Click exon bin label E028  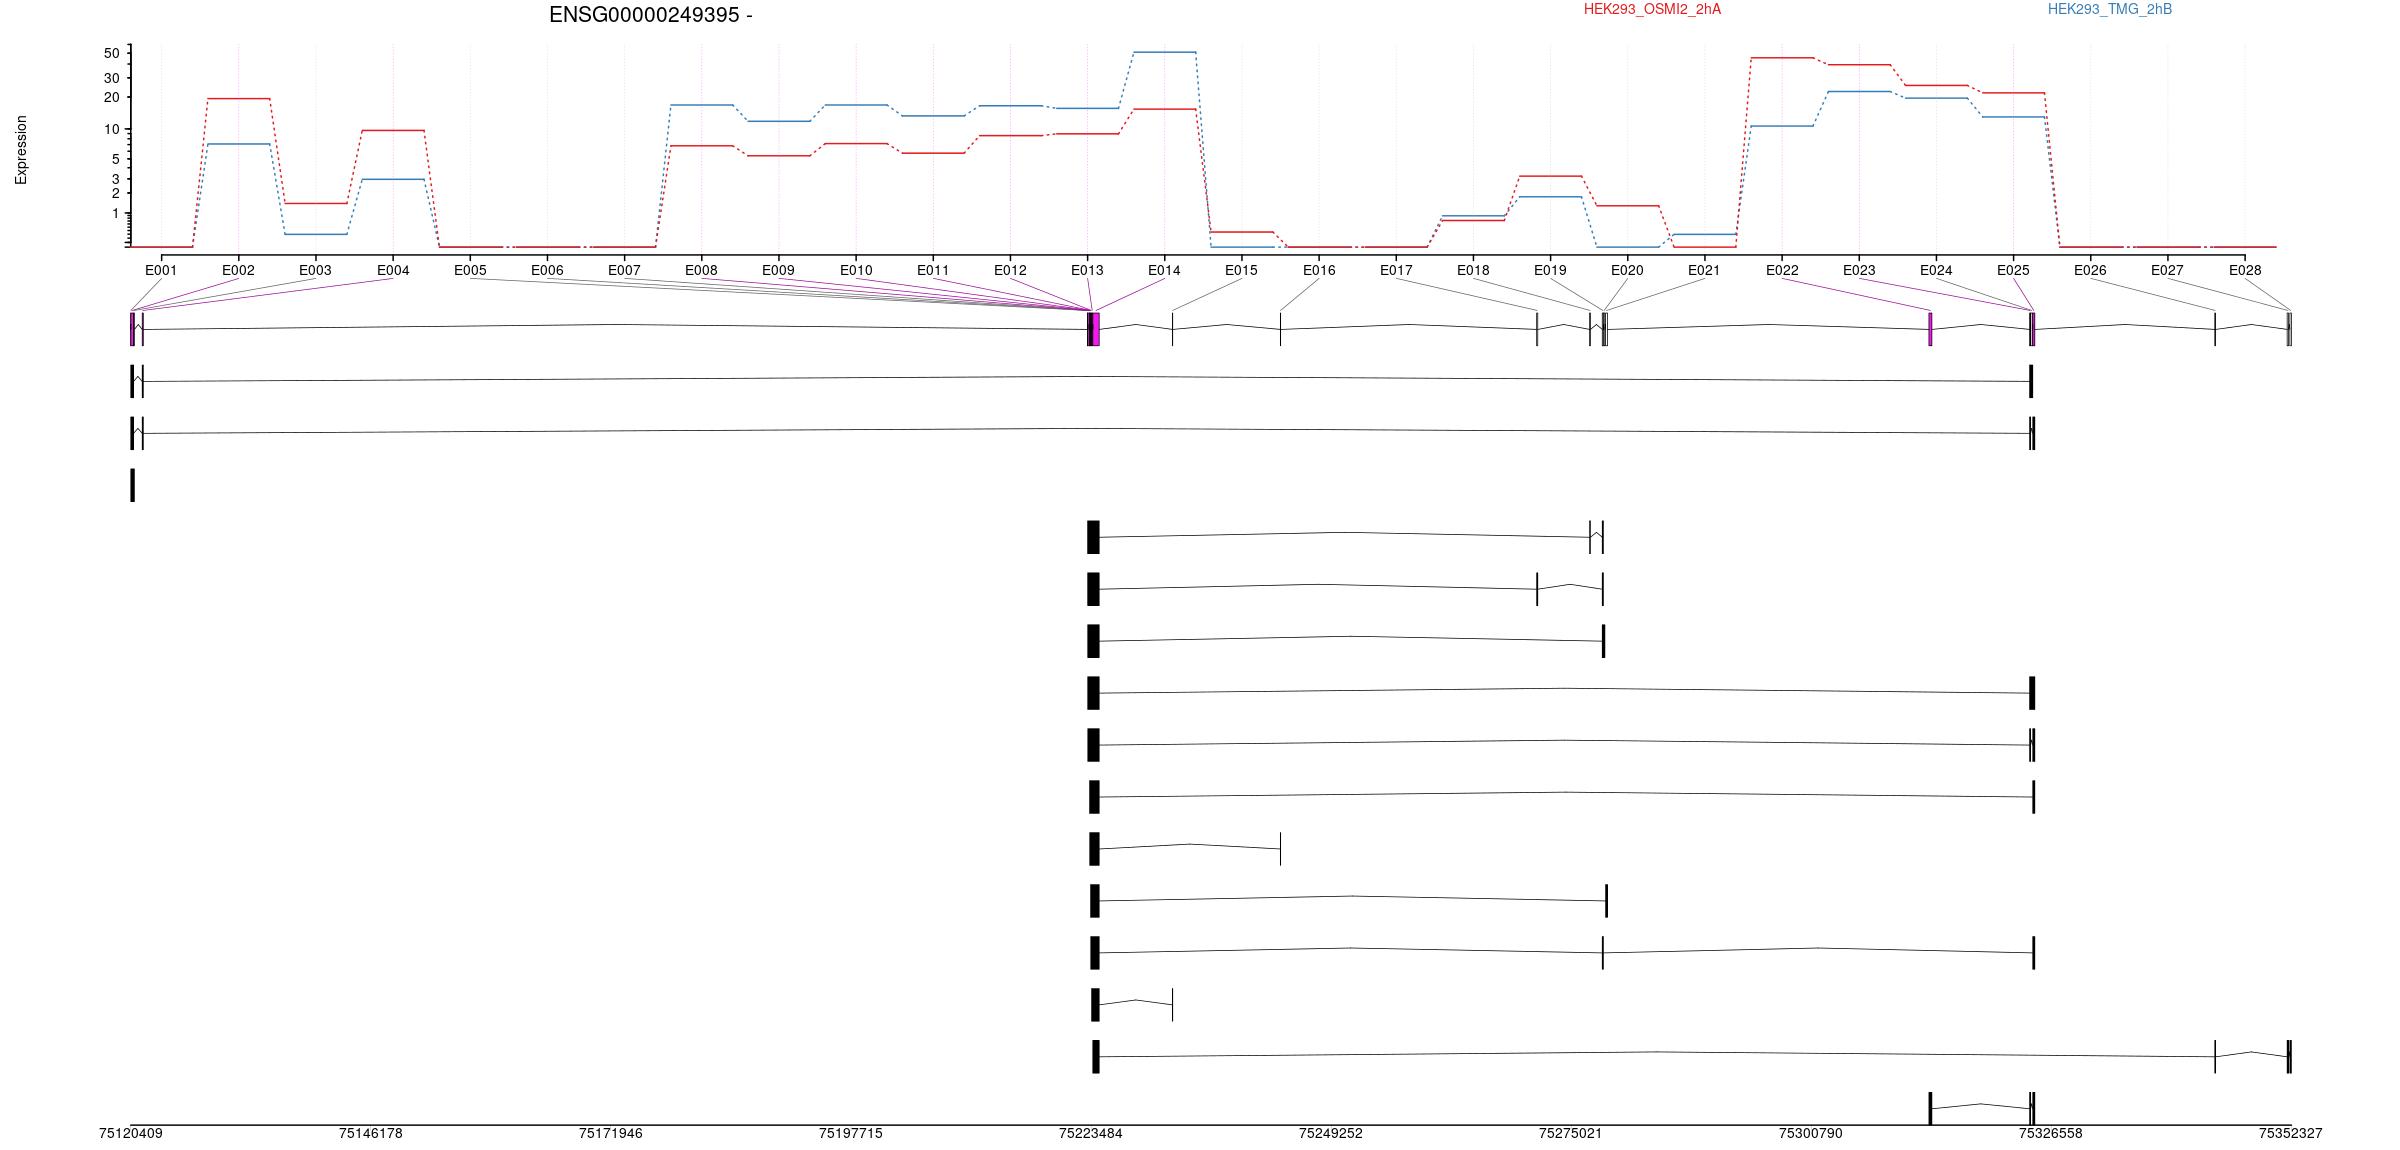pos(2245,270)
